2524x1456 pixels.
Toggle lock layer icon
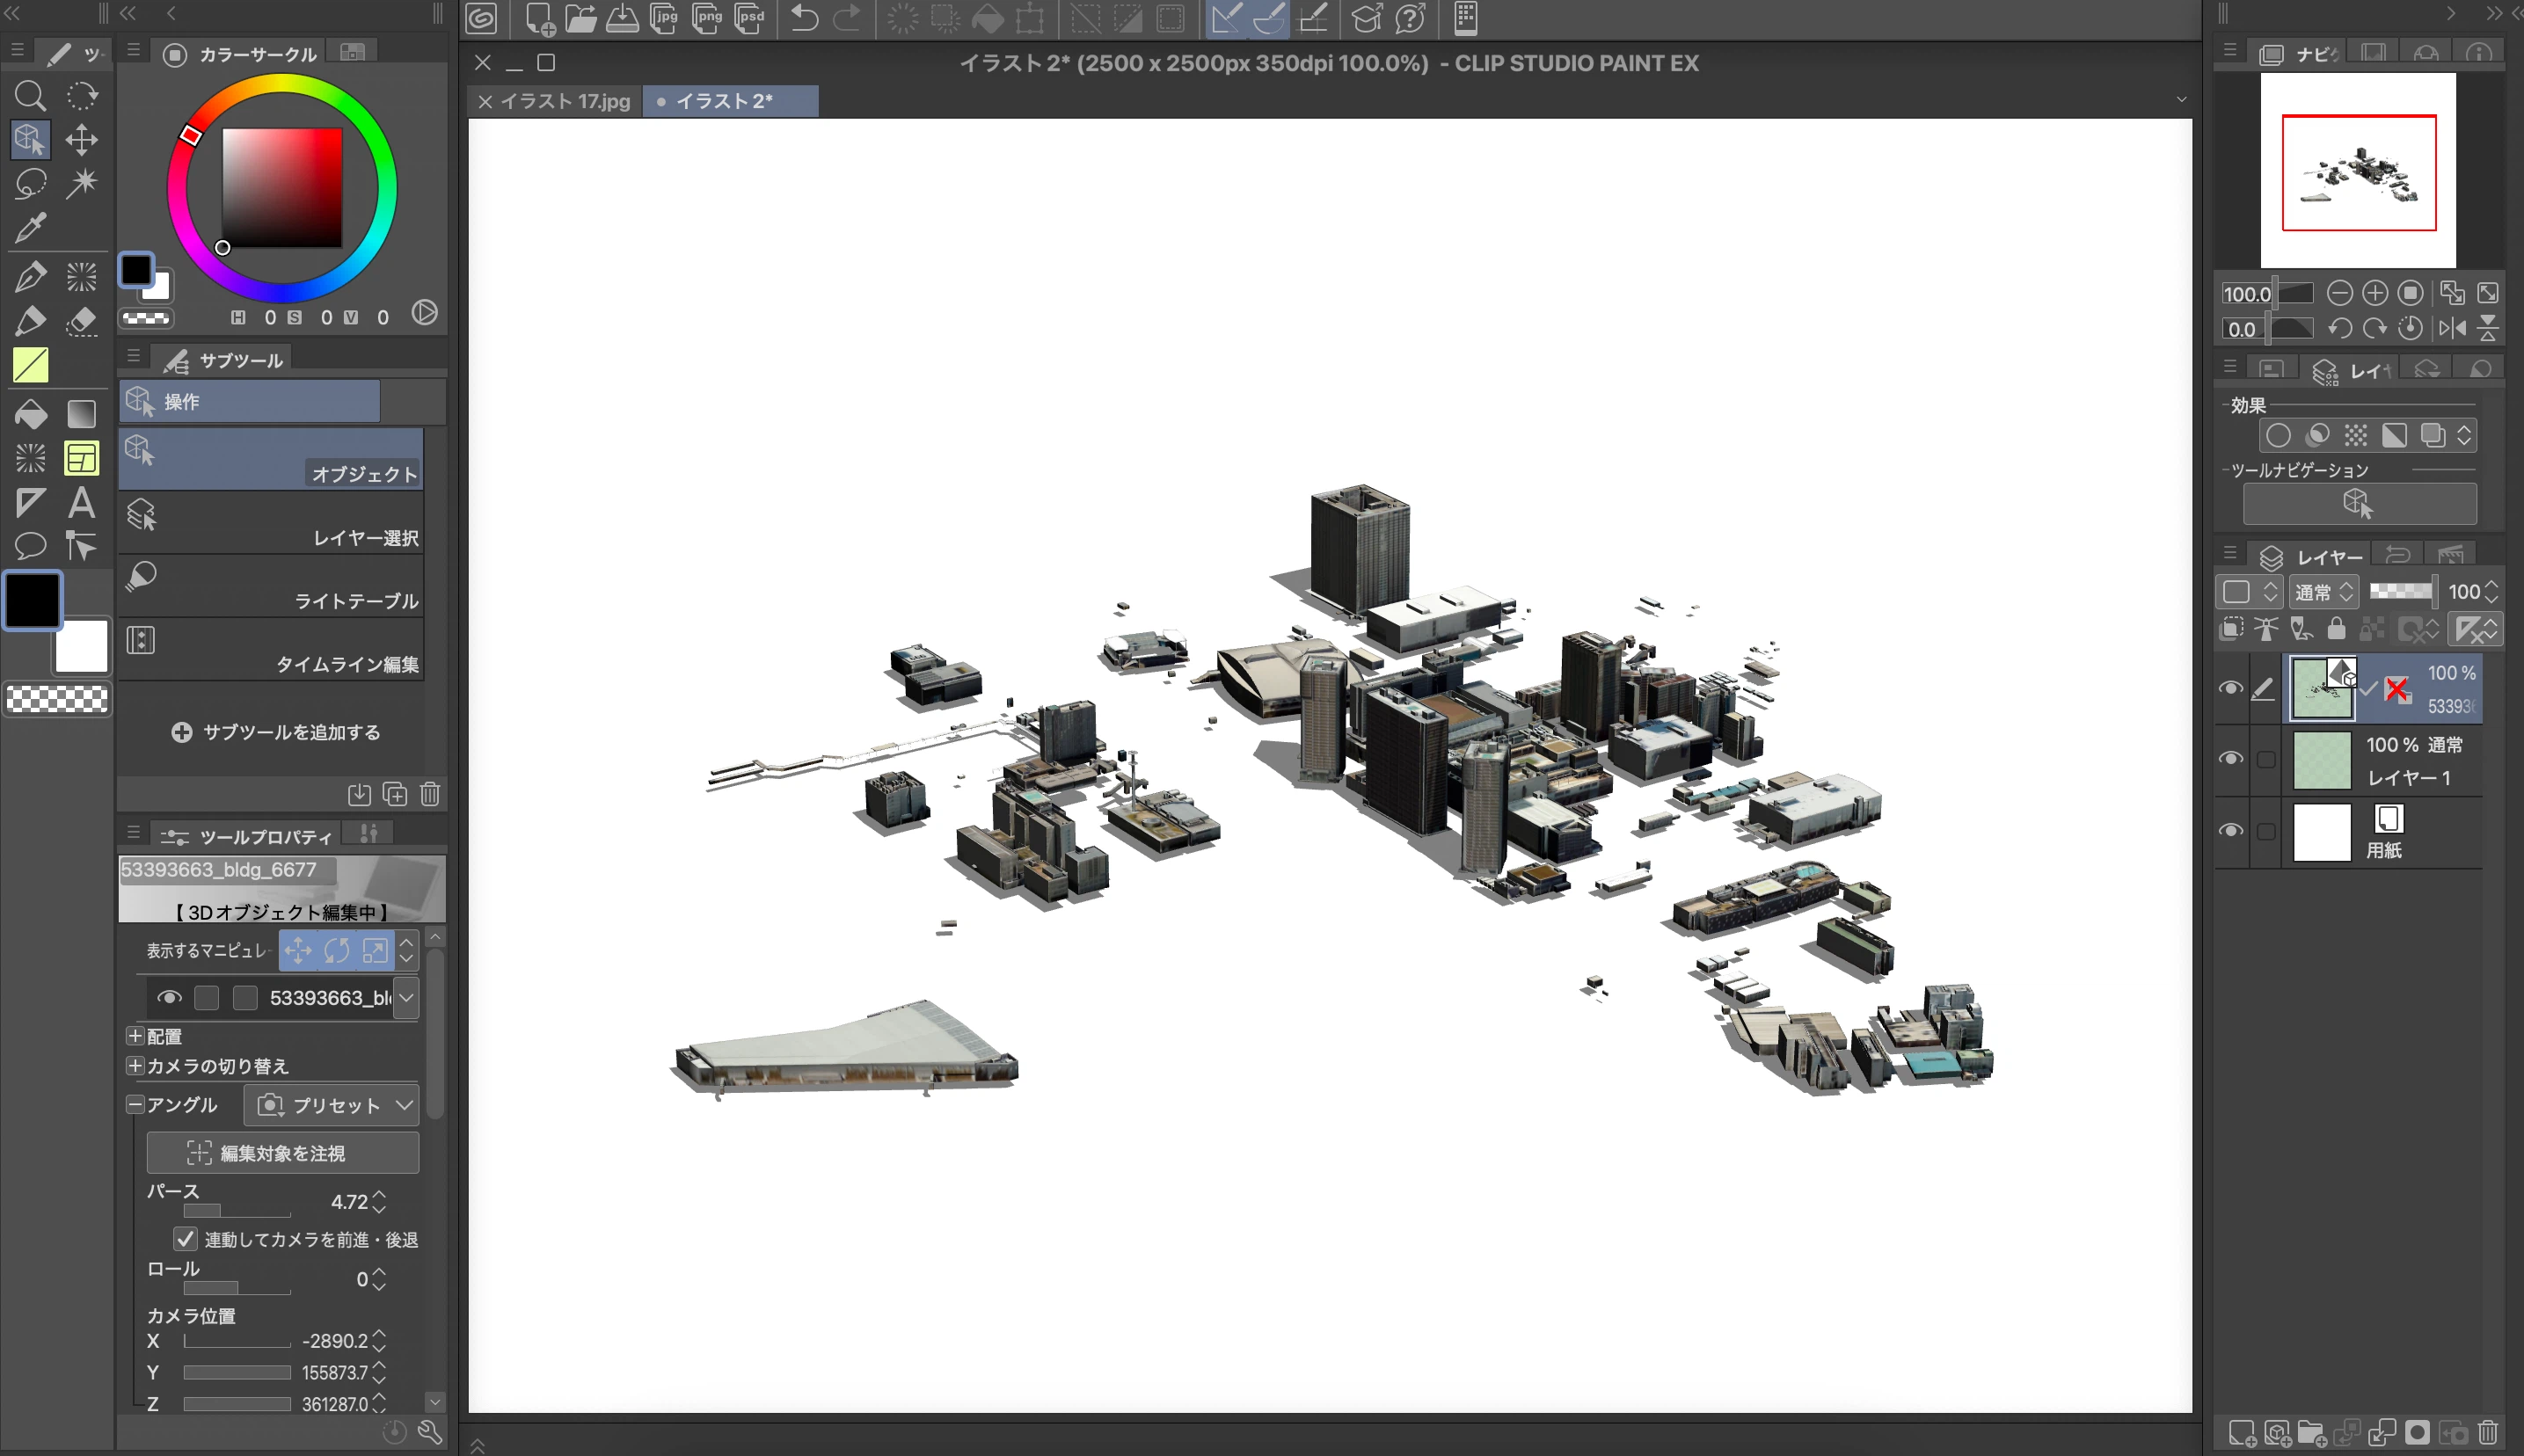(x=2336, y=628)
